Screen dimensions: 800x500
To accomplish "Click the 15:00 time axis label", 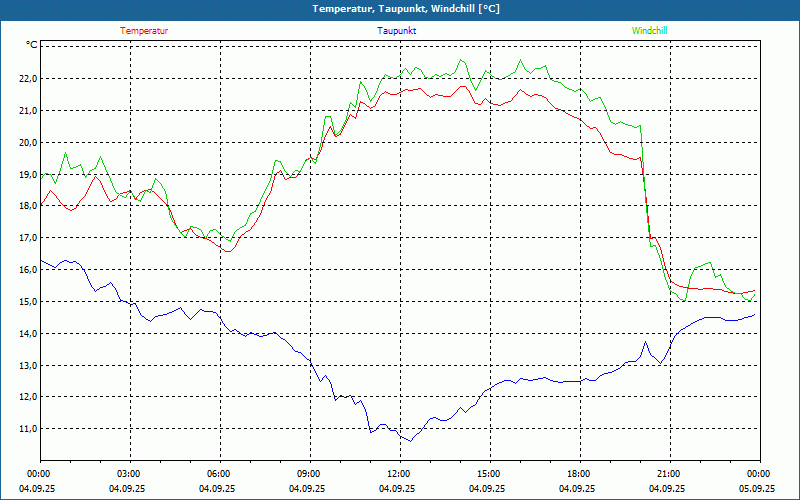I will [488, 473].
